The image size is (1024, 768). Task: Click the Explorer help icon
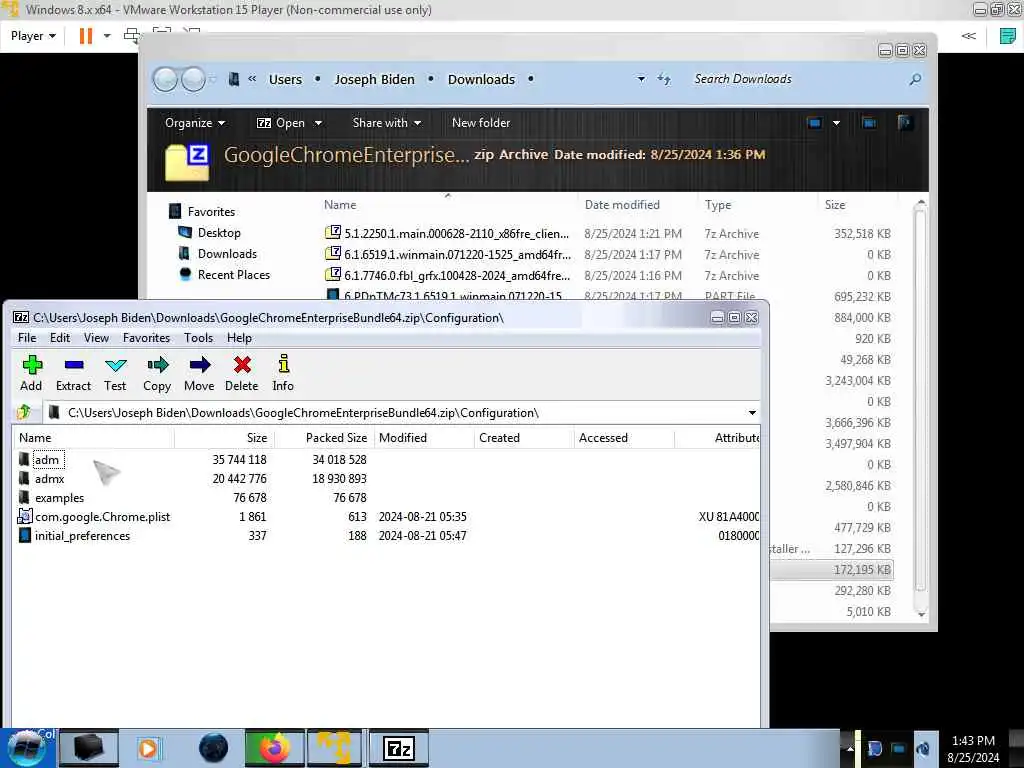click(904, 123)
